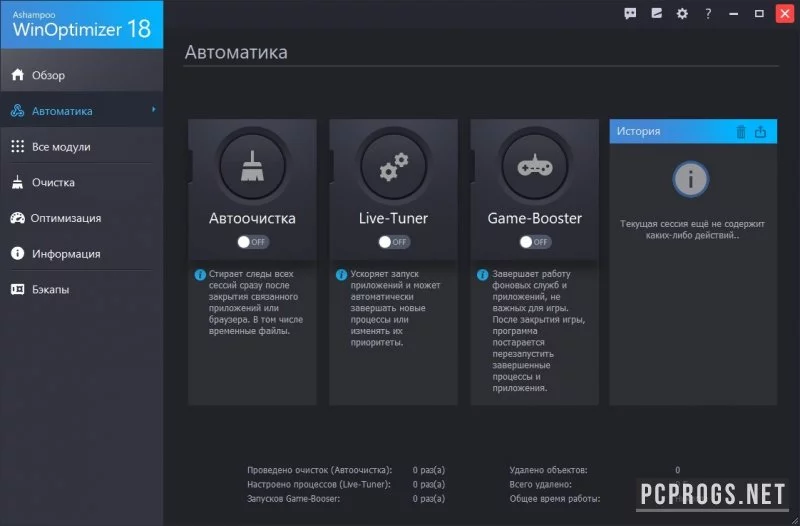Viewport: 800px width, 526px height.
Task: Click 'Настроено процессов (Live-Tuner):' label
Action: 319,484
